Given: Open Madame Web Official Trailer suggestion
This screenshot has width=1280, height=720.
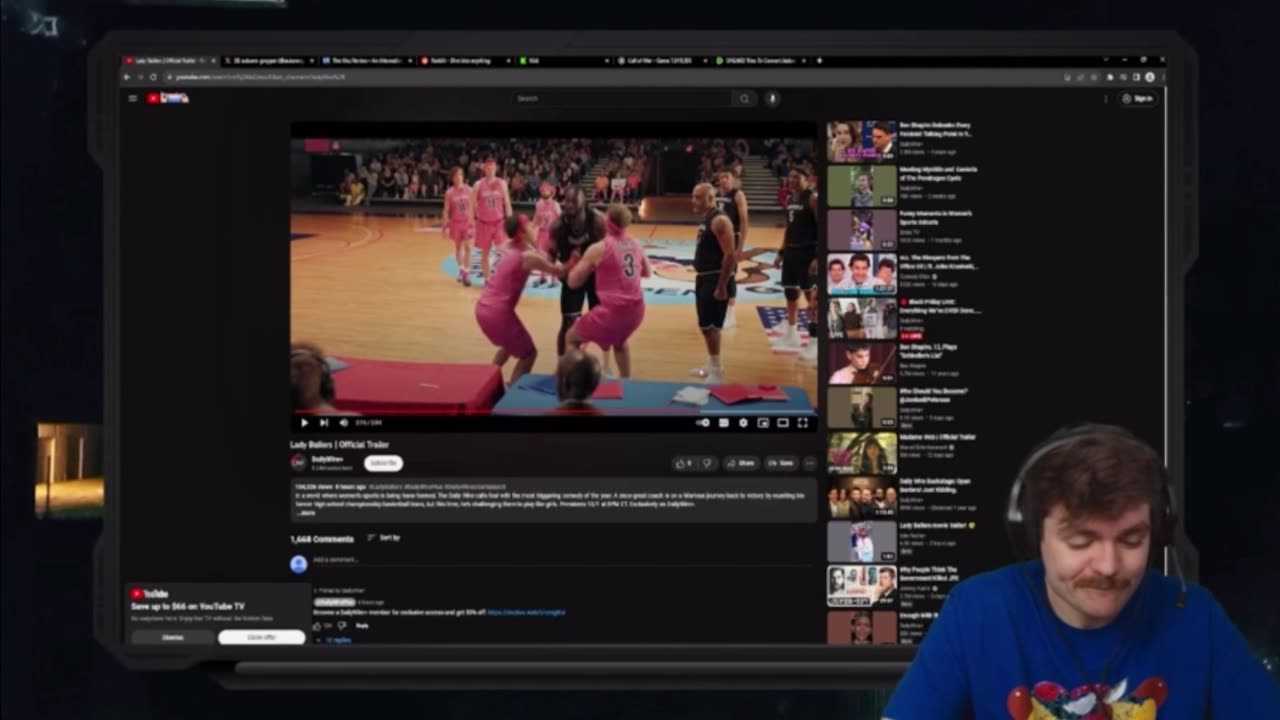Looking at the screenshot, I should pos(861,452).
